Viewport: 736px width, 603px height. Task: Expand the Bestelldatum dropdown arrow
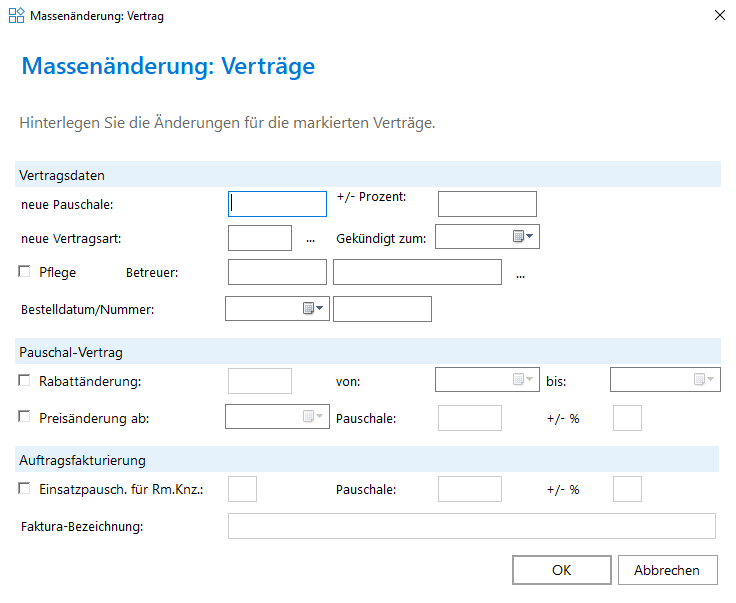320,308
